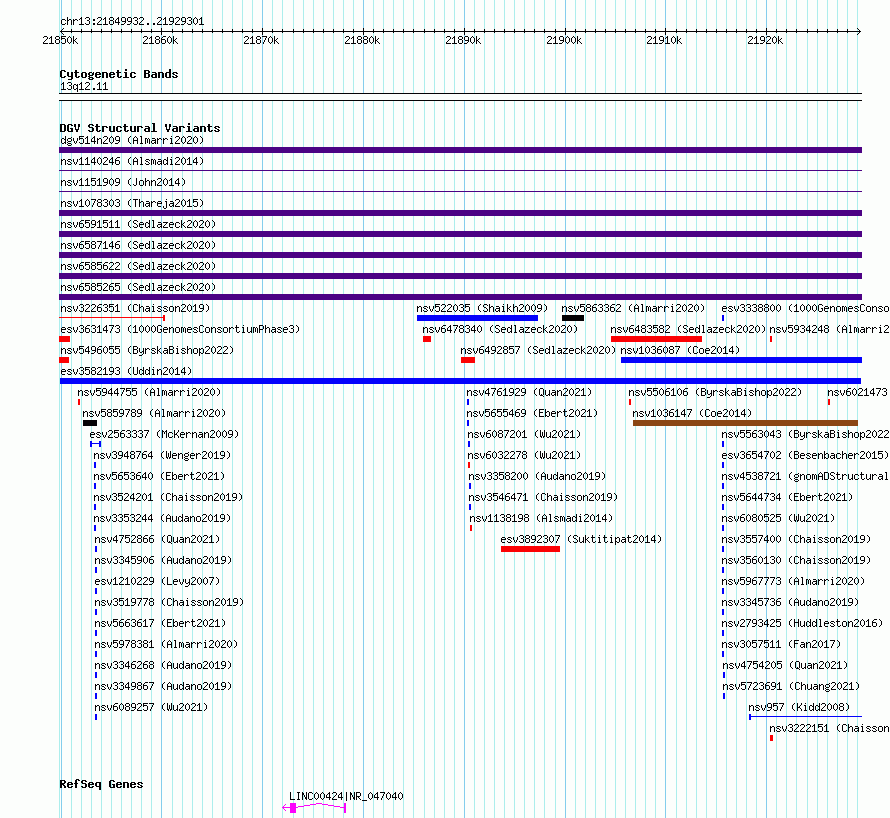This screenshot has width=890, height=818.
Task: Select the 13q12.11 band label
Action: [x=84, y=86]
